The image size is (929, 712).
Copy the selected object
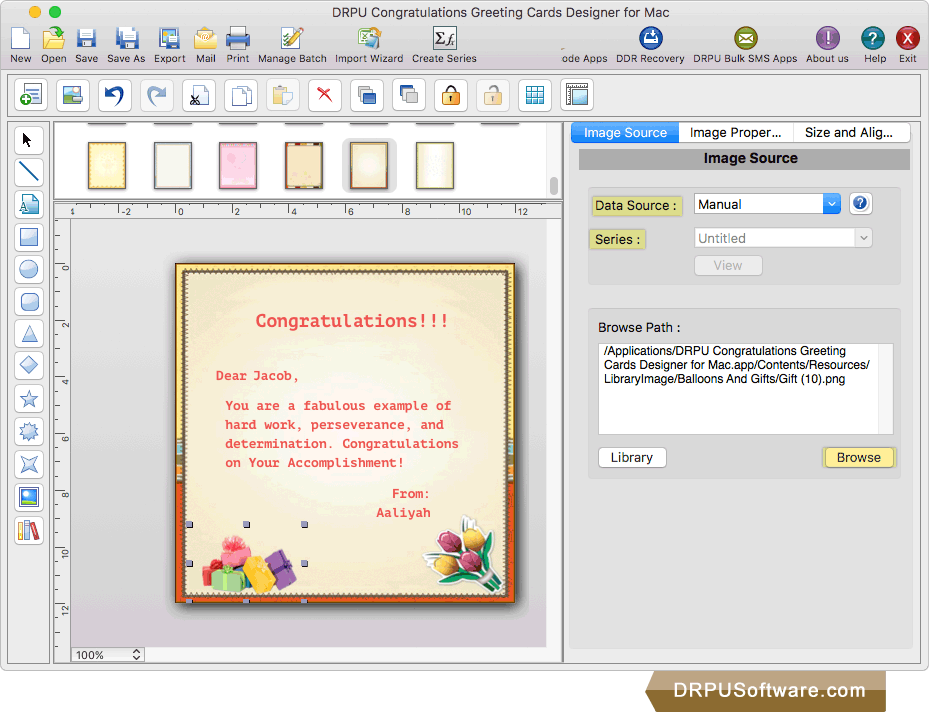pos(241,95)
